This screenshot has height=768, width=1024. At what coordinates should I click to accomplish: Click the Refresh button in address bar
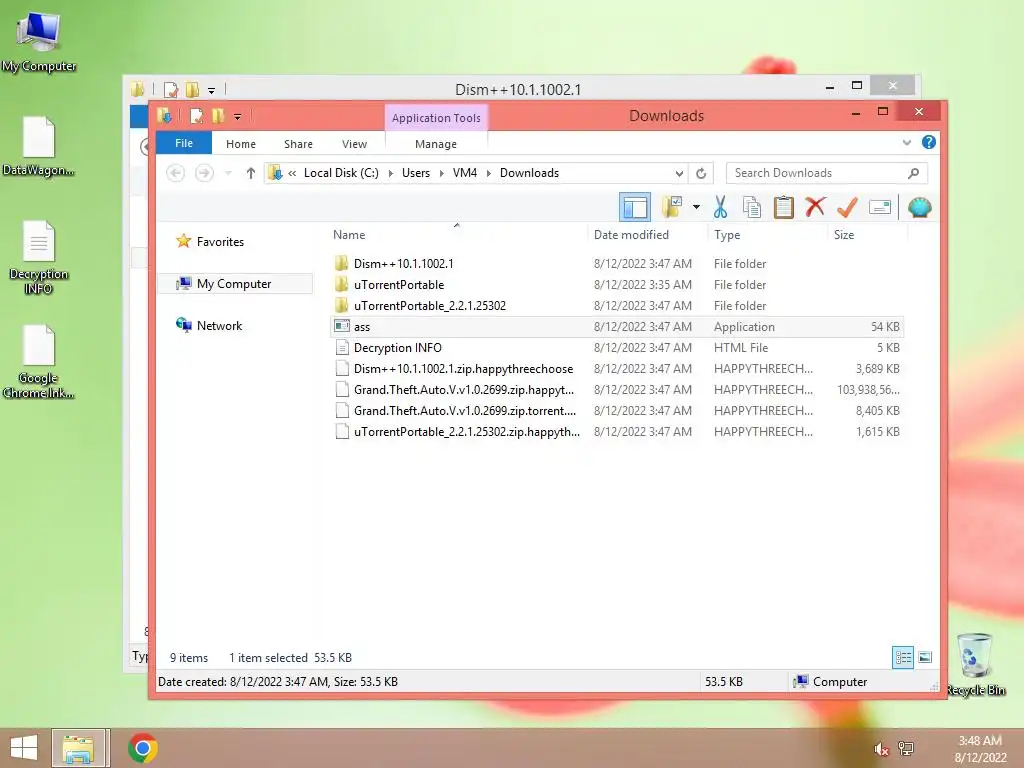click(701, 173)
